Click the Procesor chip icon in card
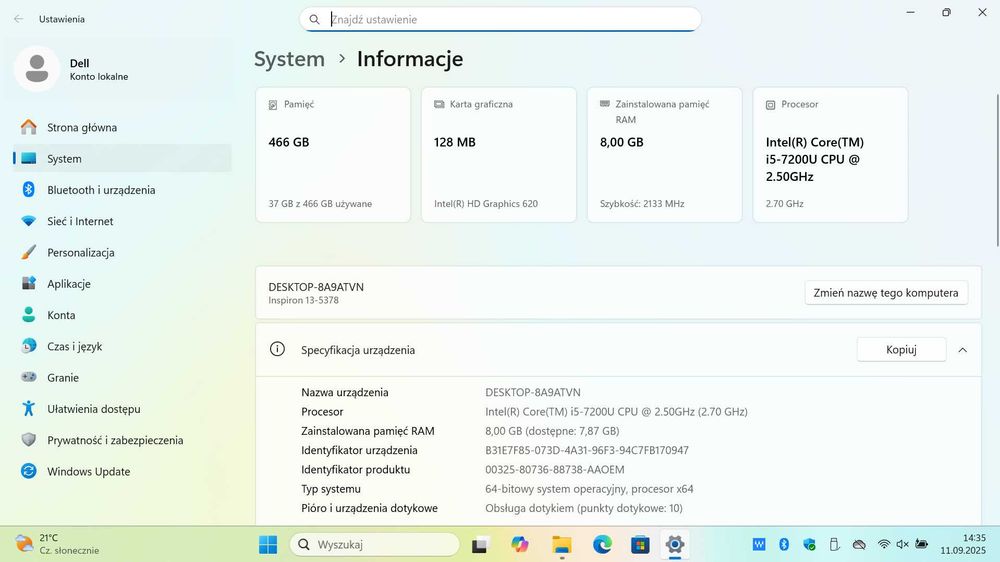 click(770, 105)
